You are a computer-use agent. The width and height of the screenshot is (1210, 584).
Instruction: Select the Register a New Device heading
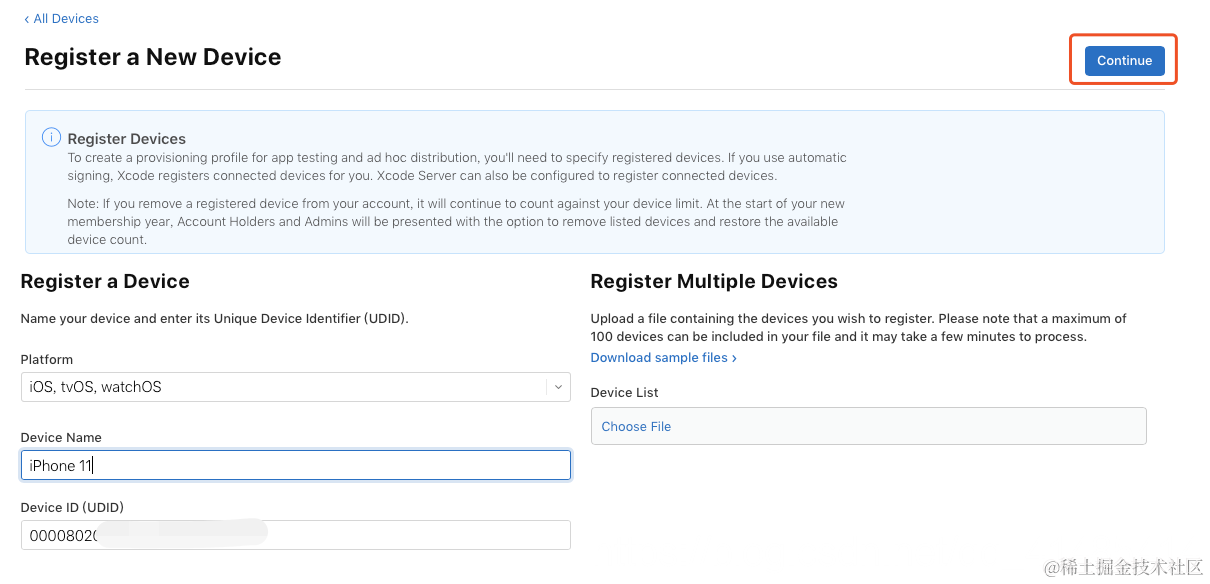[153, 57]
